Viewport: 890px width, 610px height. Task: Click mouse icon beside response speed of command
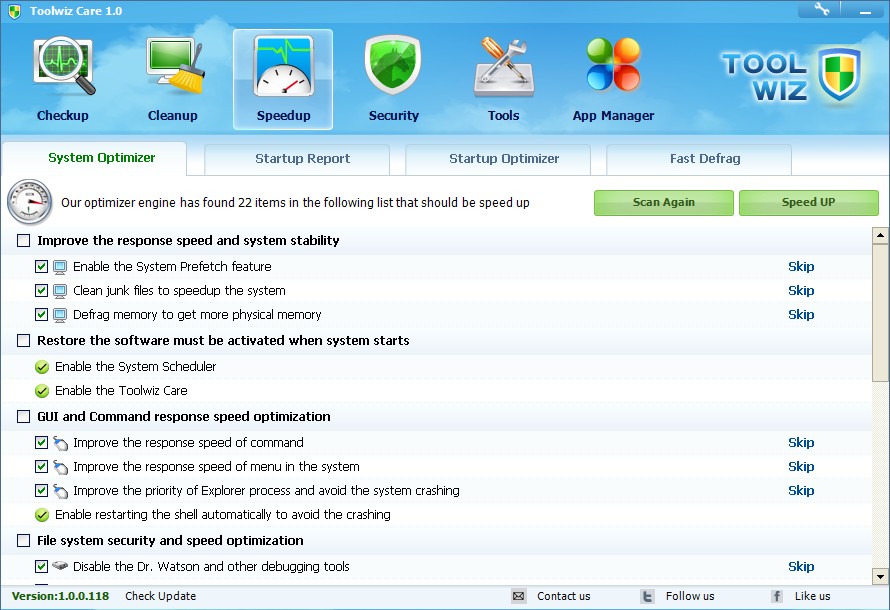point(60,443)
